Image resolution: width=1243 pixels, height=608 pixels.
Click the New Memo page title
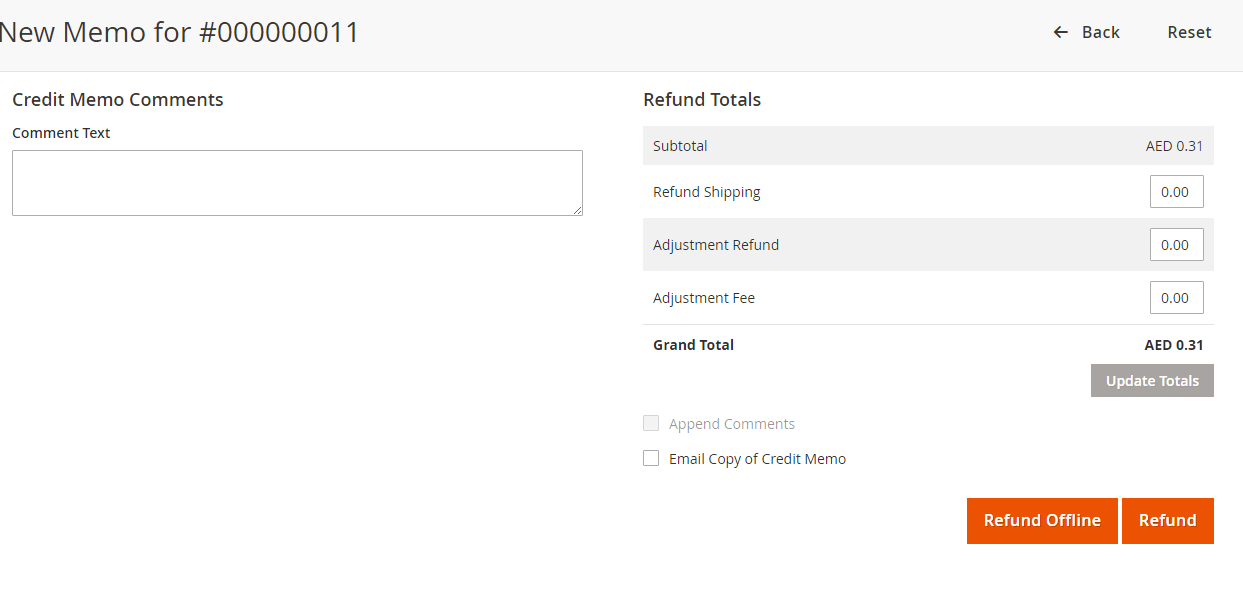click(x=180, y=33)
